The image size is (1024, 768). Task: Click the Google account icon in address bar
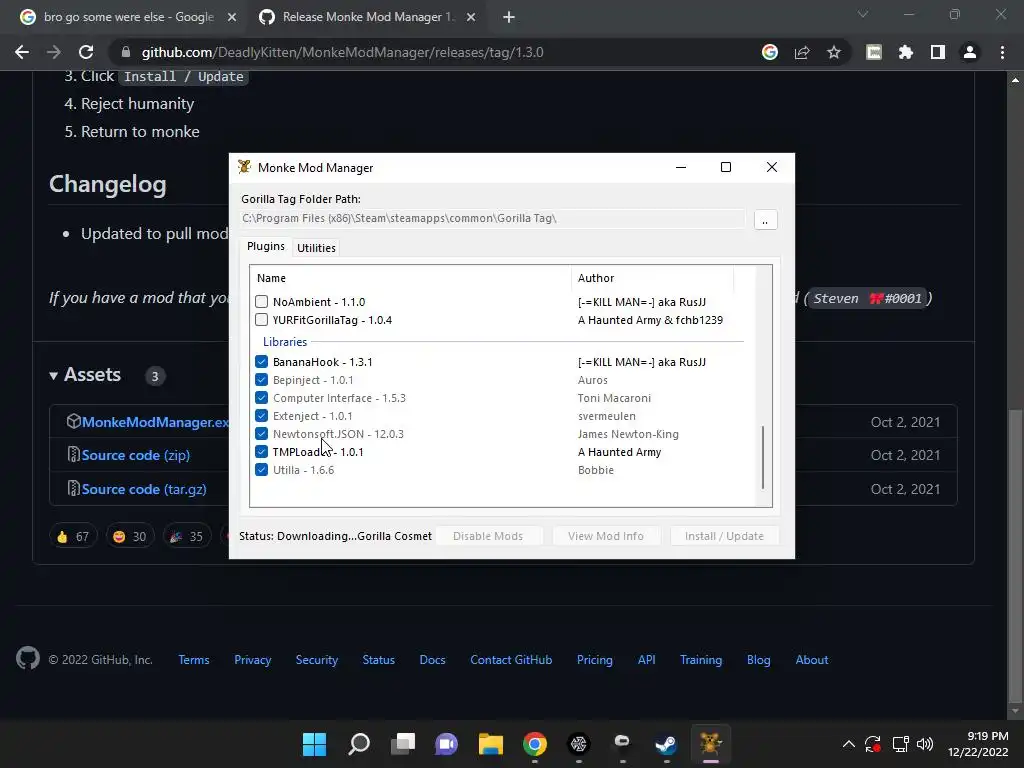(770, 52)
